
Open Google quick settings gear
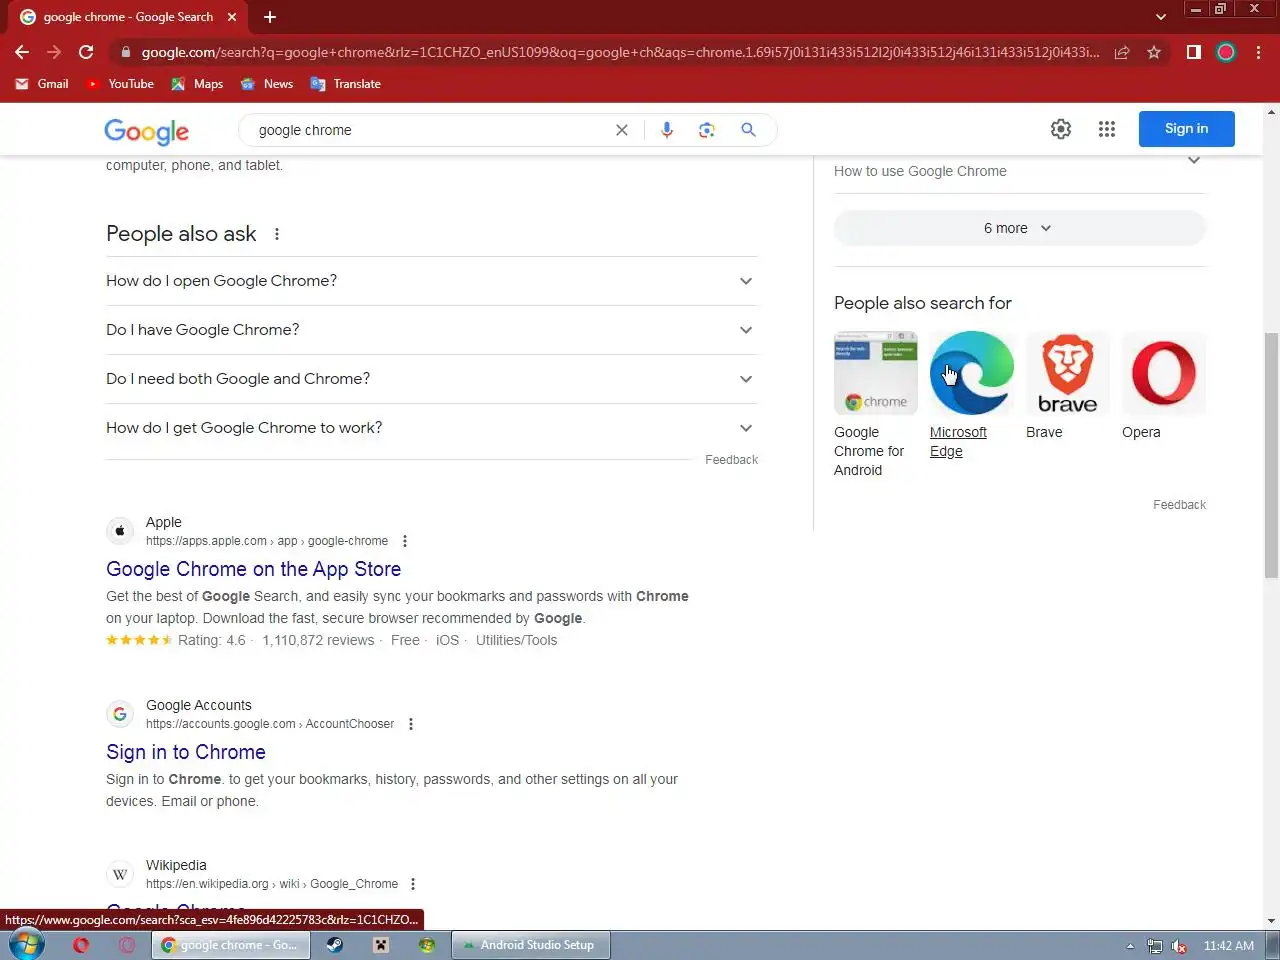(1061, 129)
